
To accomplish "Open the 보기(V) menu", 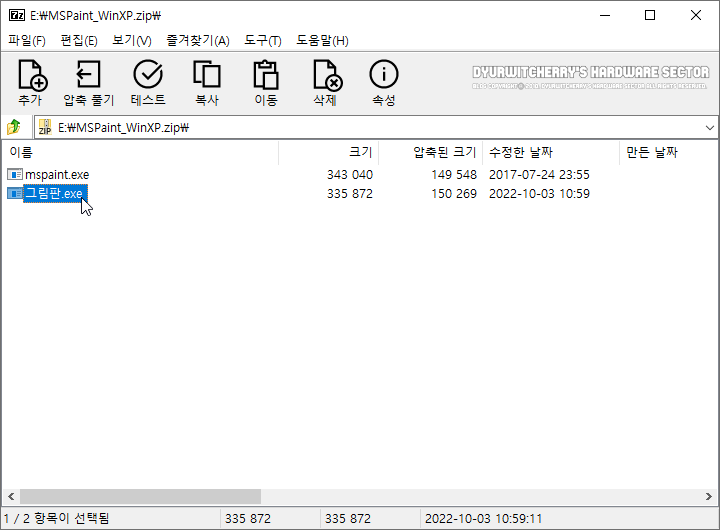I will pyautogui.click(x=132, y=41).
